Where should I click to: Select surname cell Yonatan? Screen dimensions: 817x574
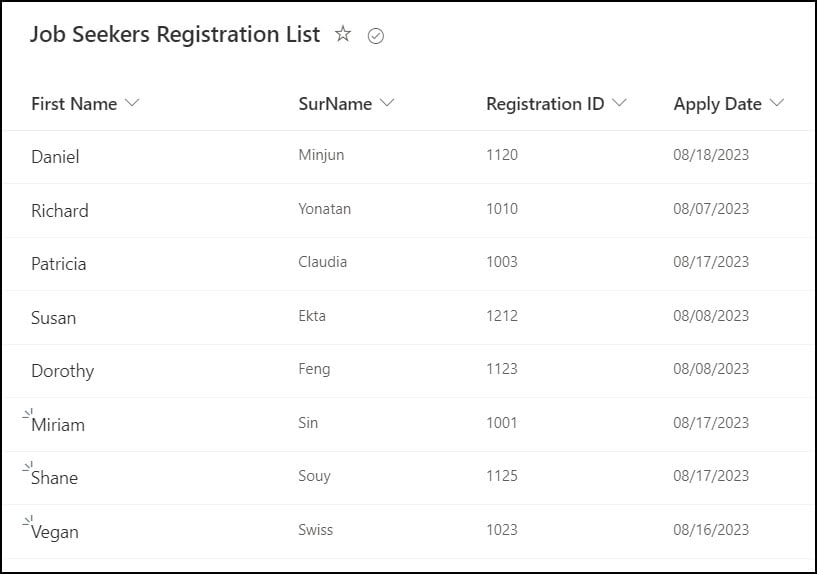point(325,209)
